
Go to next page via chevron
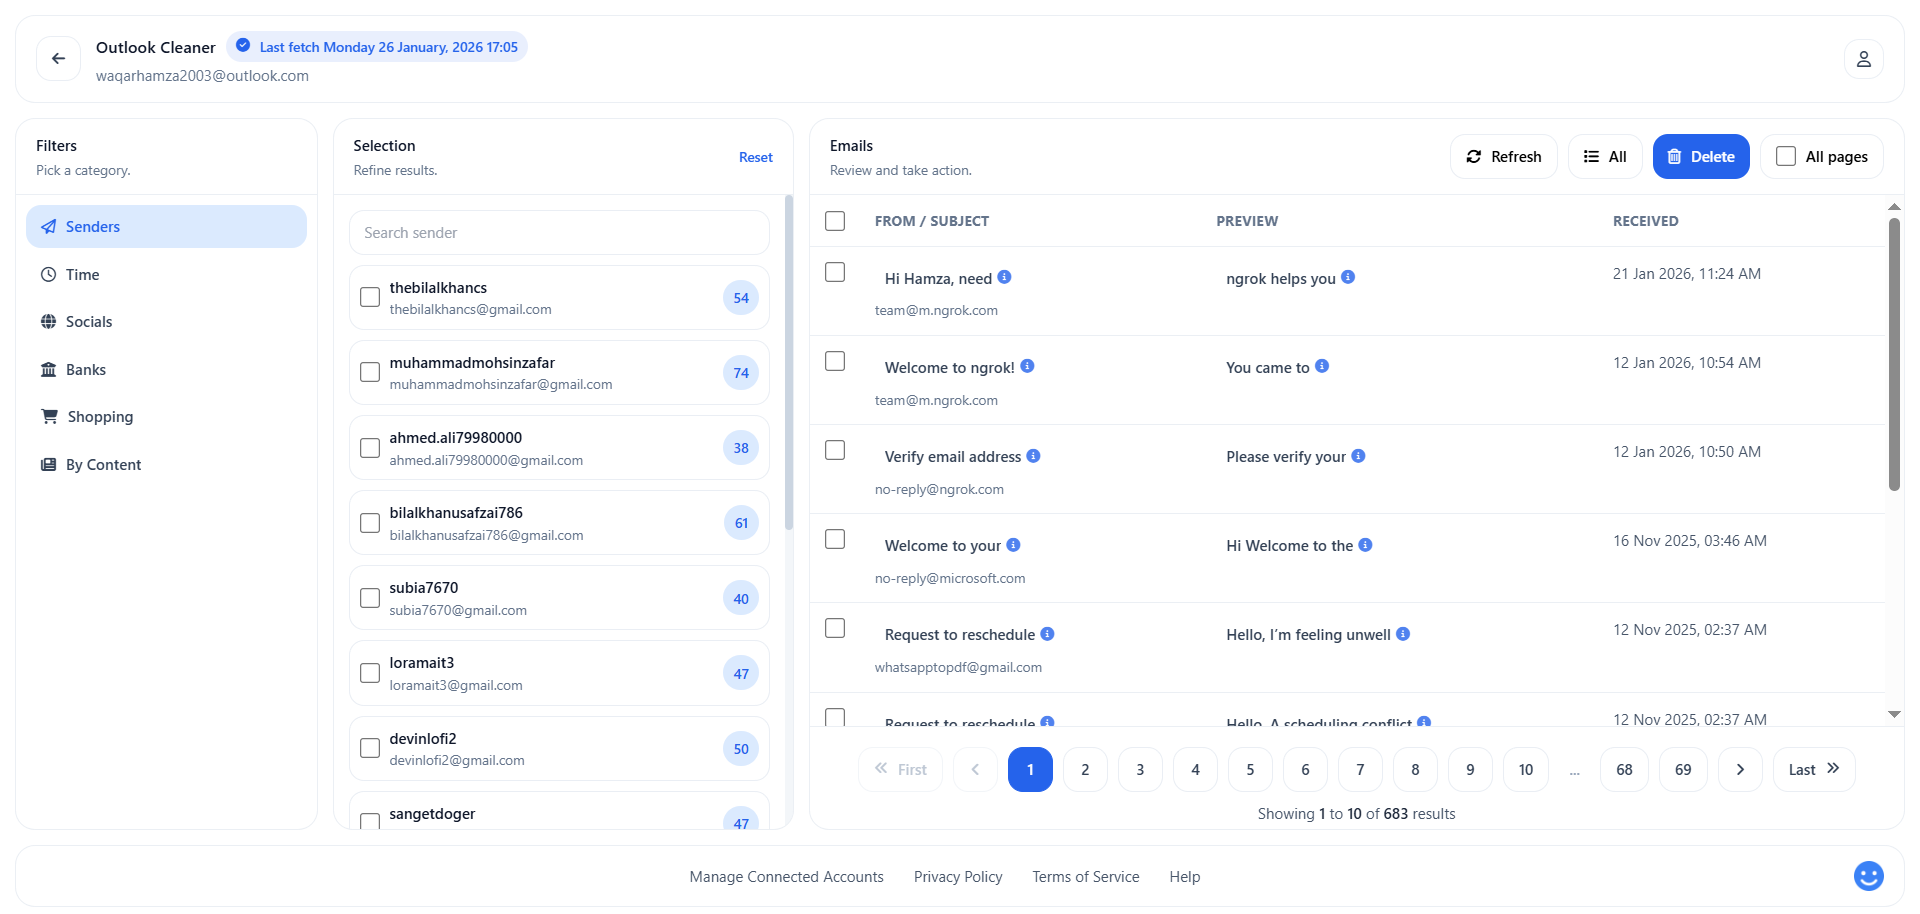pos(1740,769)
